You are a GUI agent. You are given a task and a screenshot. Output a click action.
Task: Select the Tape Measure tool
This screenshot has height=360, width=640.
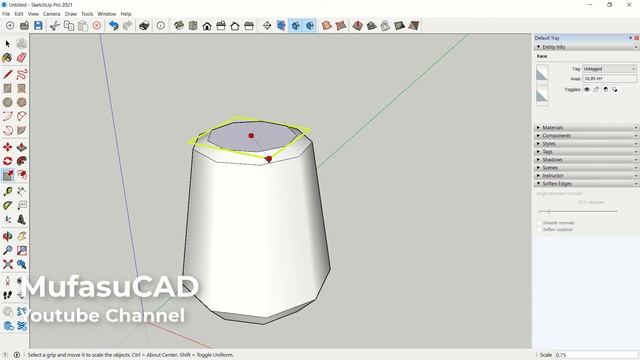pos(8,191)
